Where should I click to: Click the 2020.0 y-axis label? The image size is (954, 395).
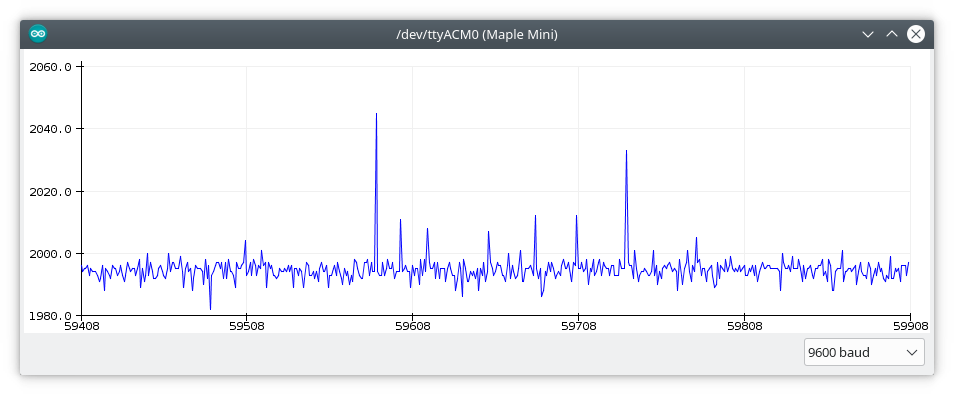[50, 192]
